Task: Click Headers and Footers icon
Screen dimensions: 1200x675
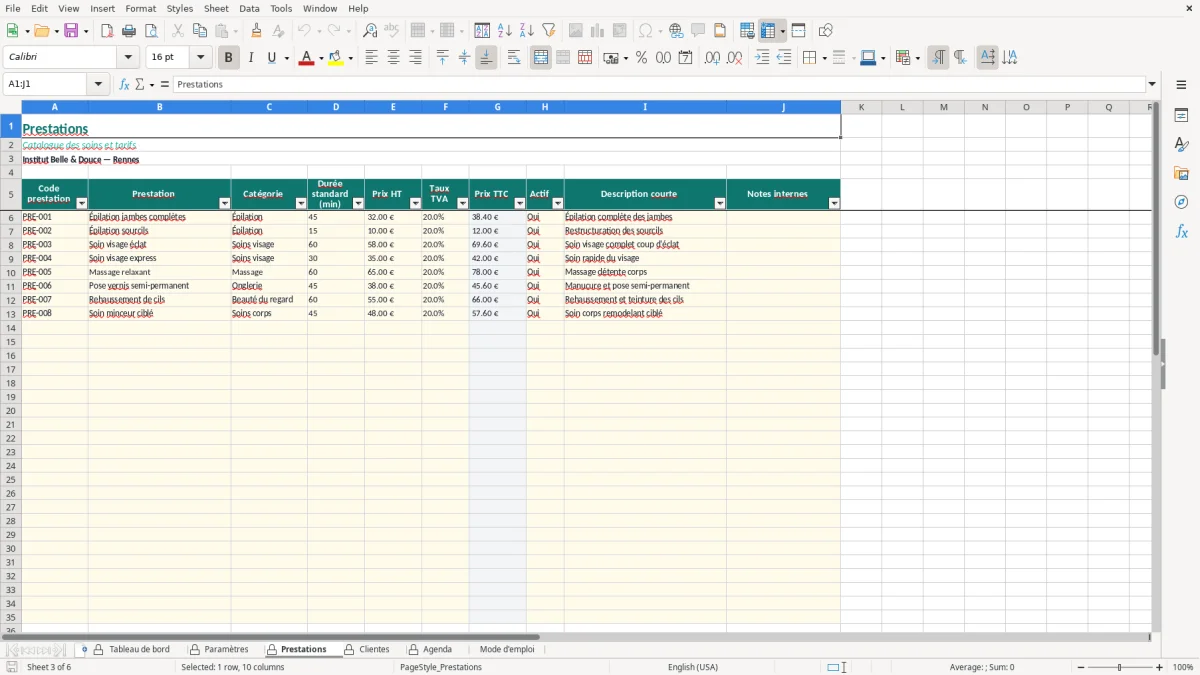Action: 720,31
